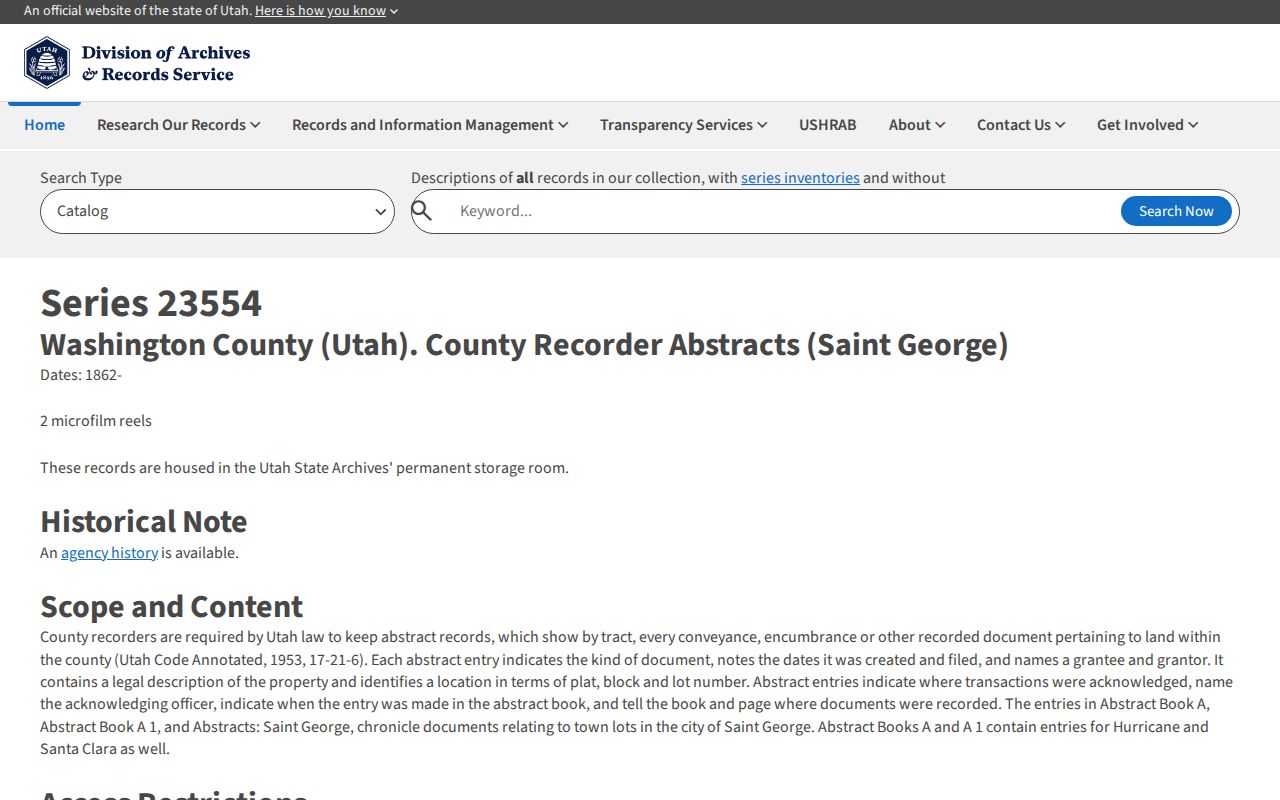Viewport: 1280px width, 800px height.
Task: Open the USHRAB menu item
Action: point(828,125)
